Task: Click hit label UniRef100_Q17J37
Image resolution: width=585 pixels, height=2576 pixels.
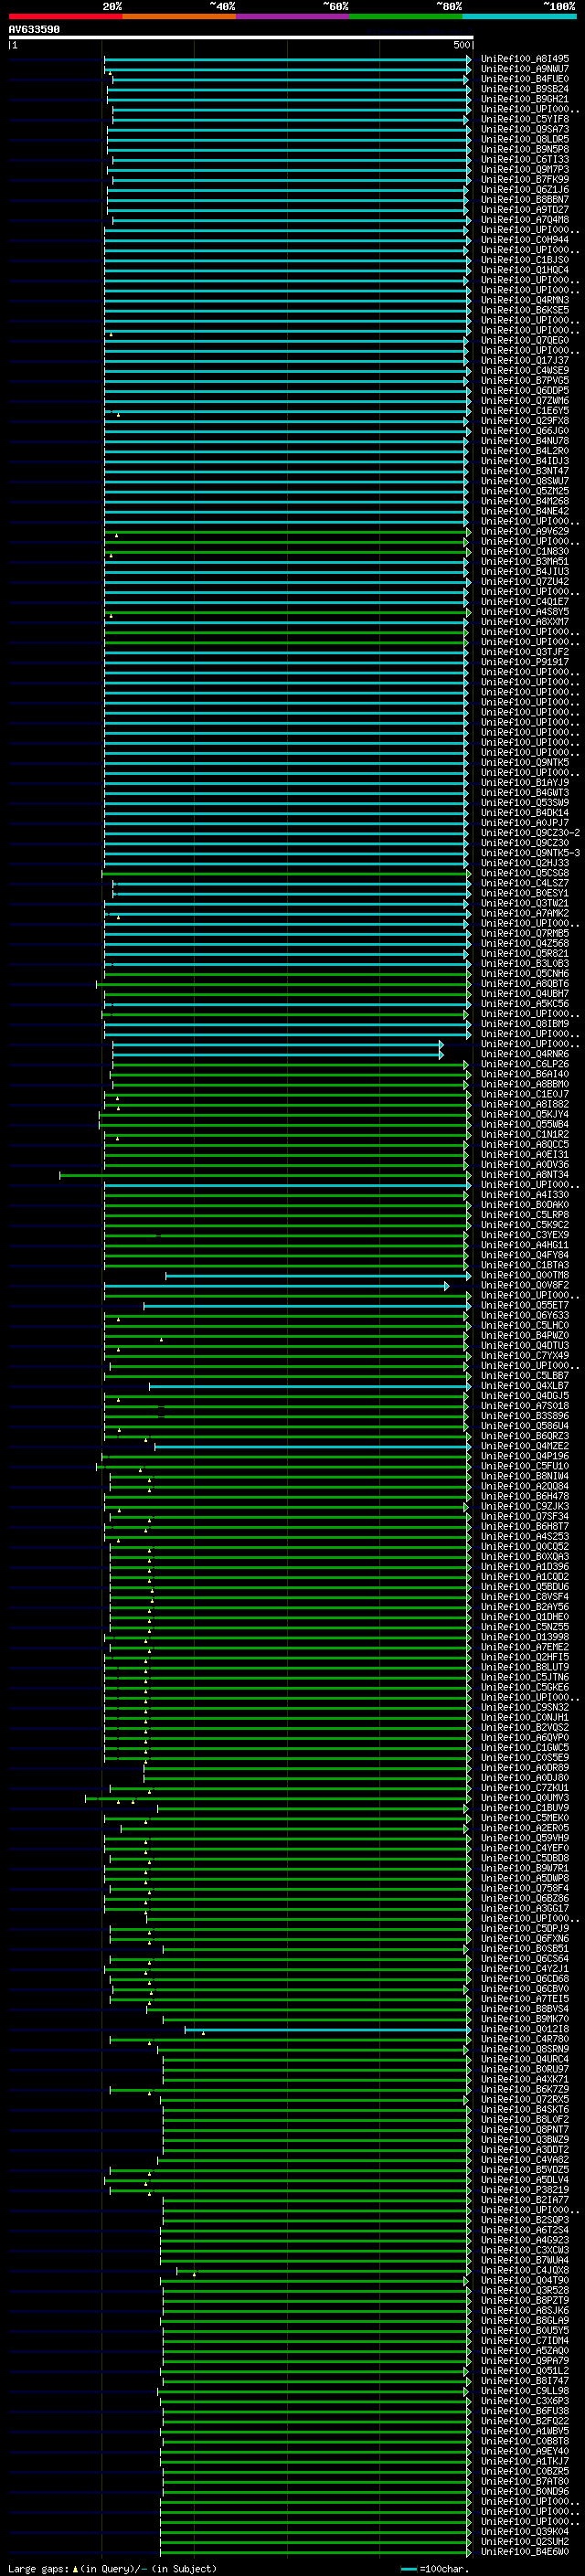Action: pyautogui.click(x=525, y=360)
